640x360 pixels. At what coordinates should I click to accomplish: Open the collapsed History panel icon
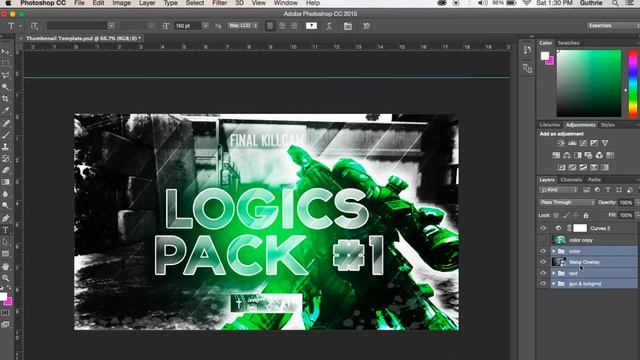tap(527, 50)
